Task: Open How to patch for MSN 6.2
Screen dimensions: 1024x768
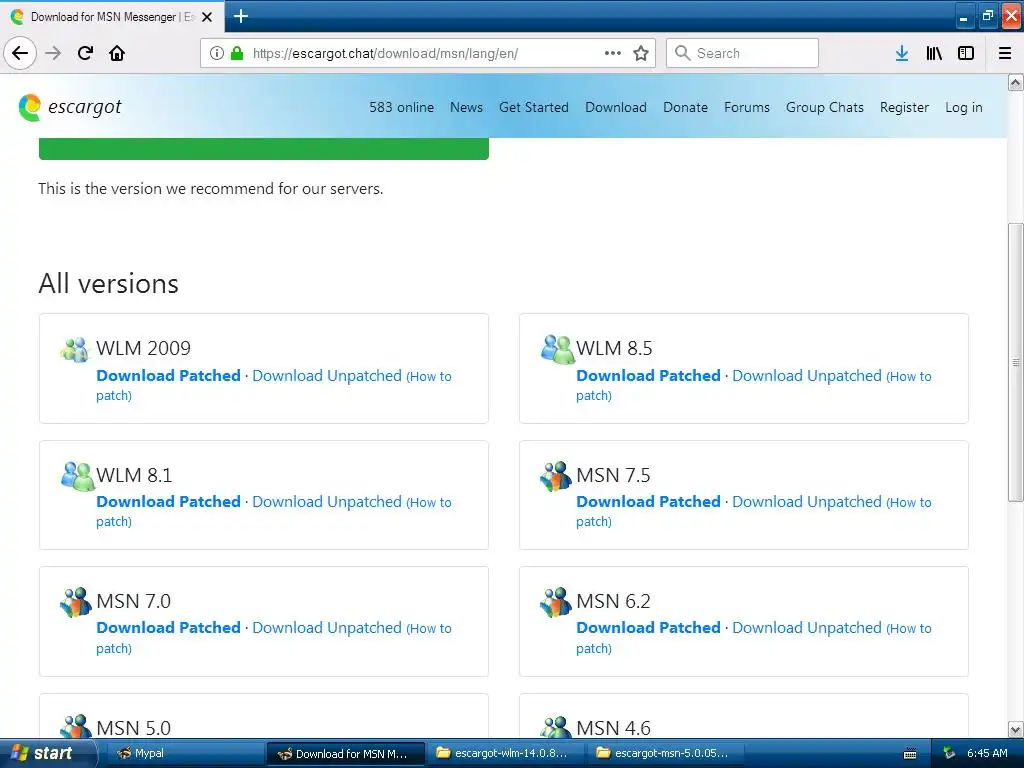Action: pos(754,638)
